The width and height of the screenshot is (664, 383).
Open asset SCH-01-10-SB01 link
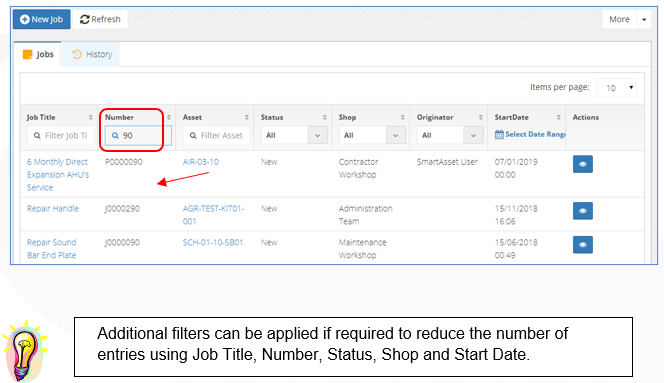(213, 242)
